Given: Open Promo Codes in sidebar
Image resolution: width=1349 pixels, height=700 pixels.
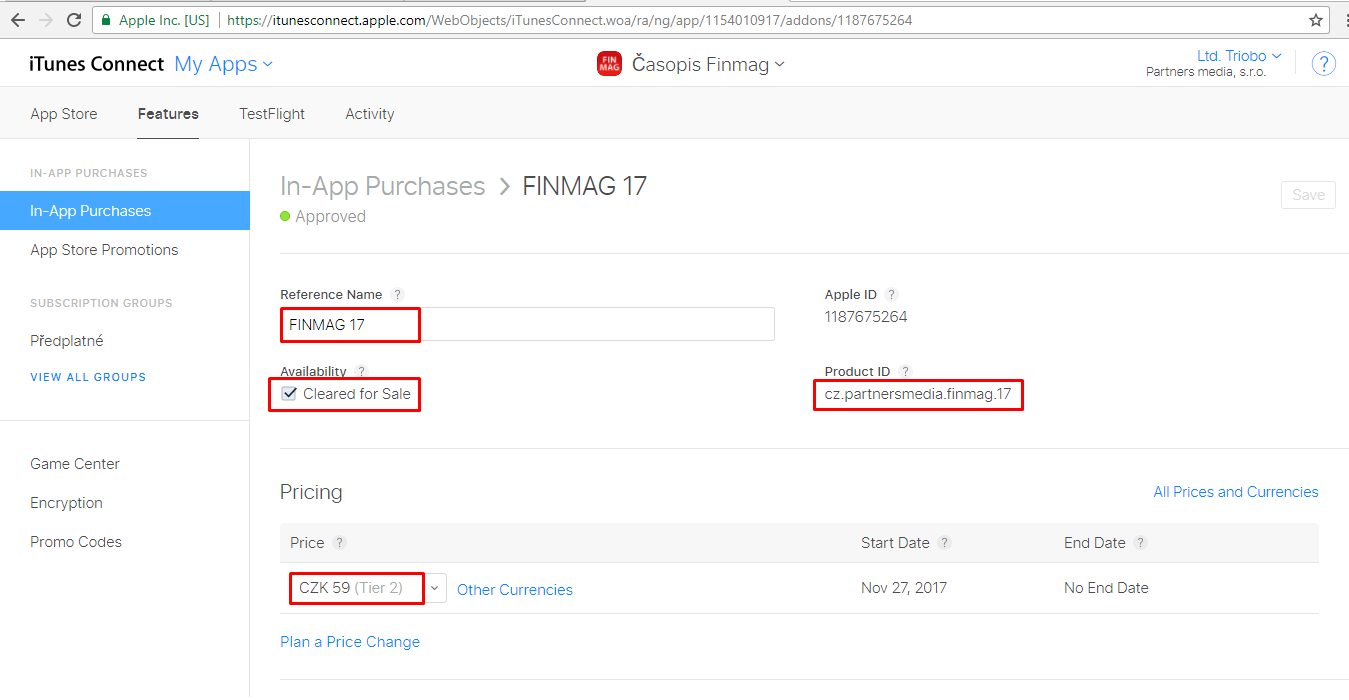Looking at the screenshot, I should point(76,542).
